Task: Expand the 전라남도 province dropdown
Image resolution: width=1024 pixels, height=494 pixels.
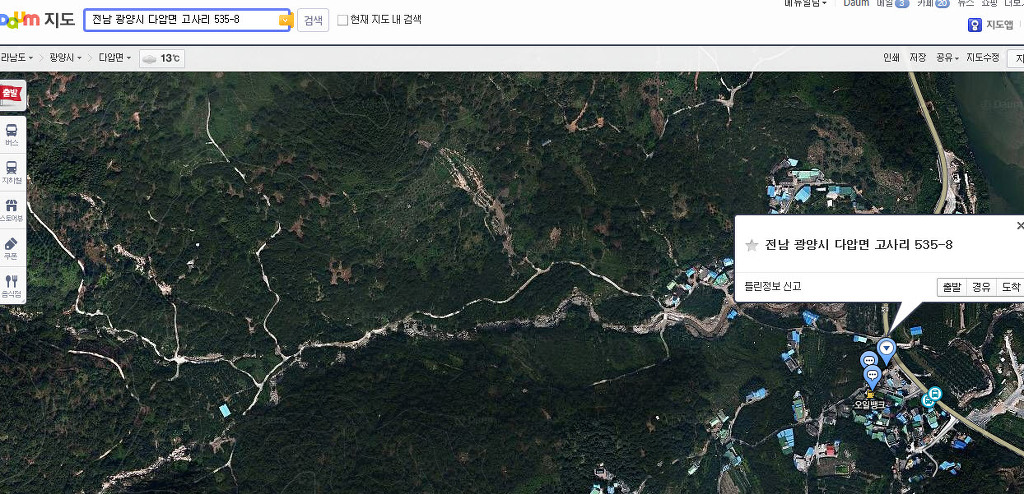Action: pos(16,58)
